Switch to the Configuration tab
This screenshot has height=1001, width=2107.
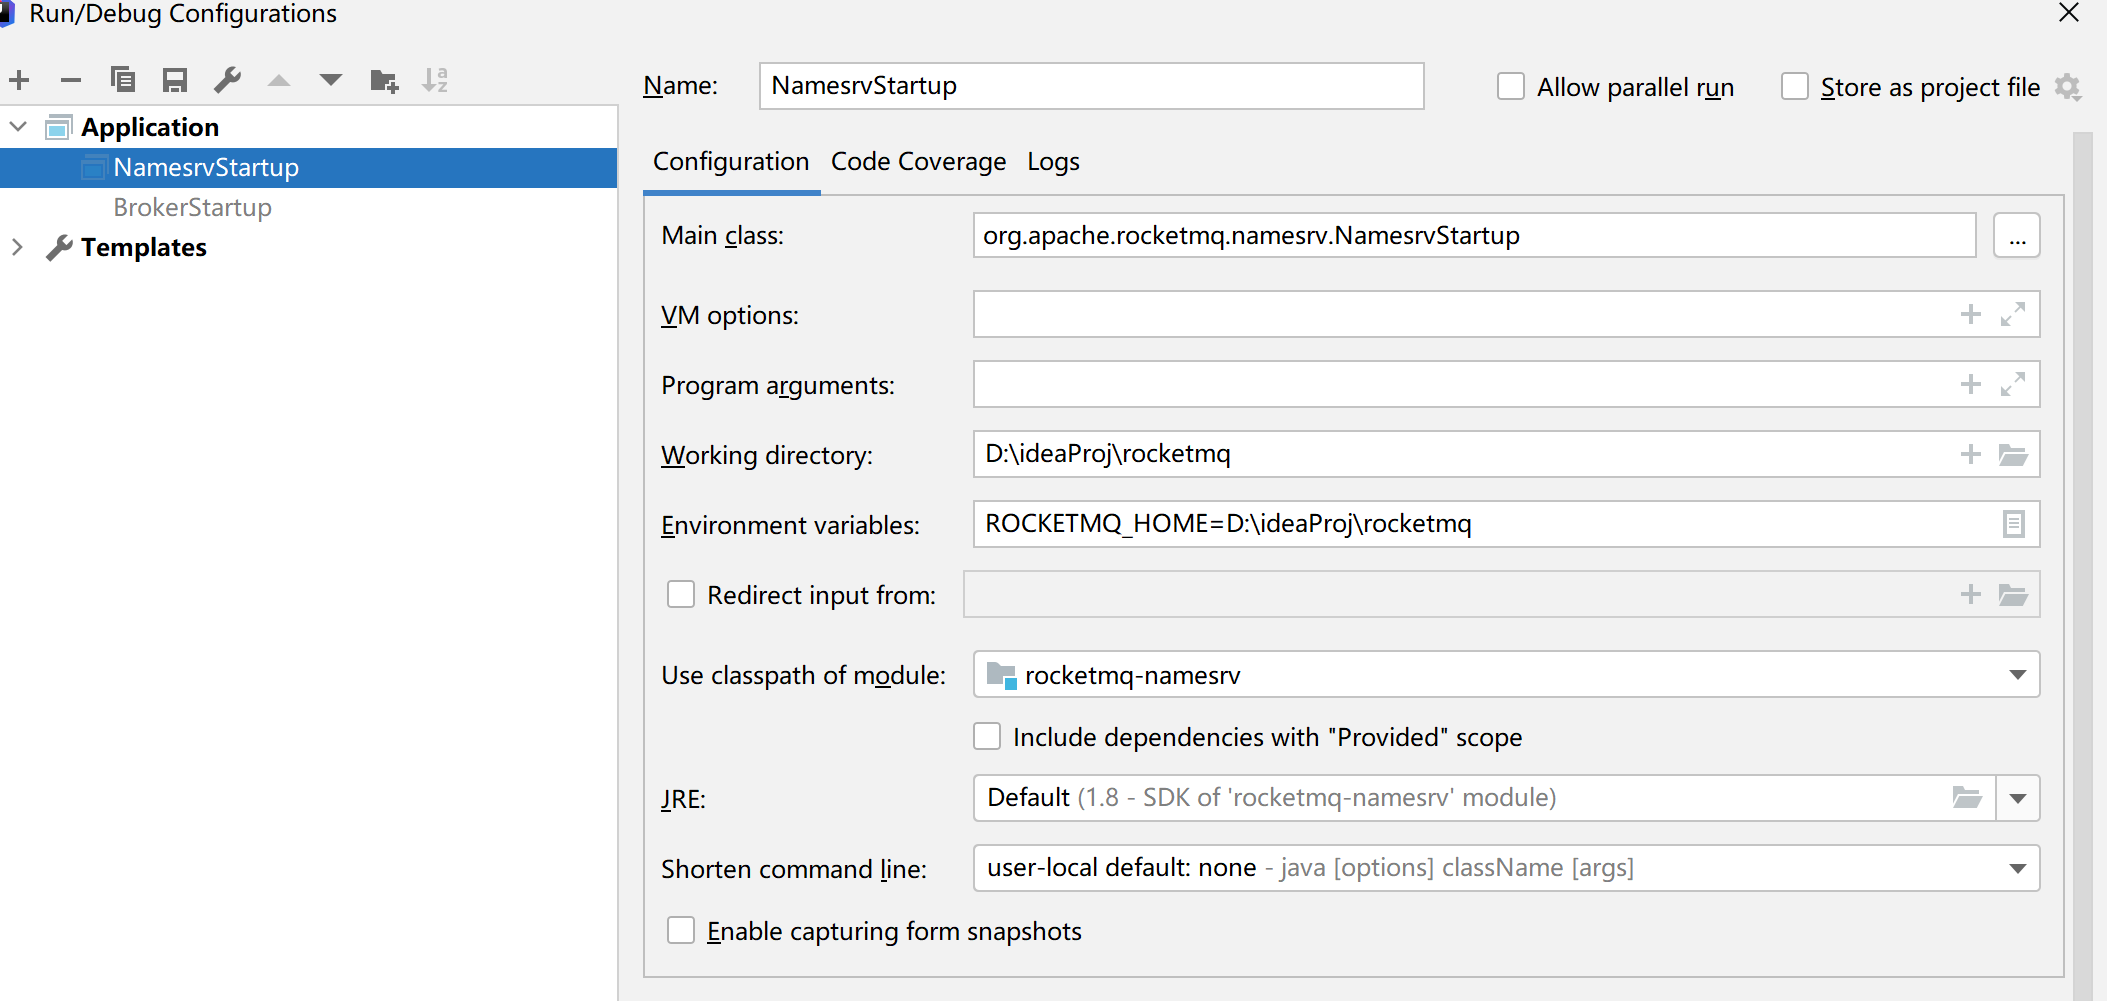(x=731, y=161)
